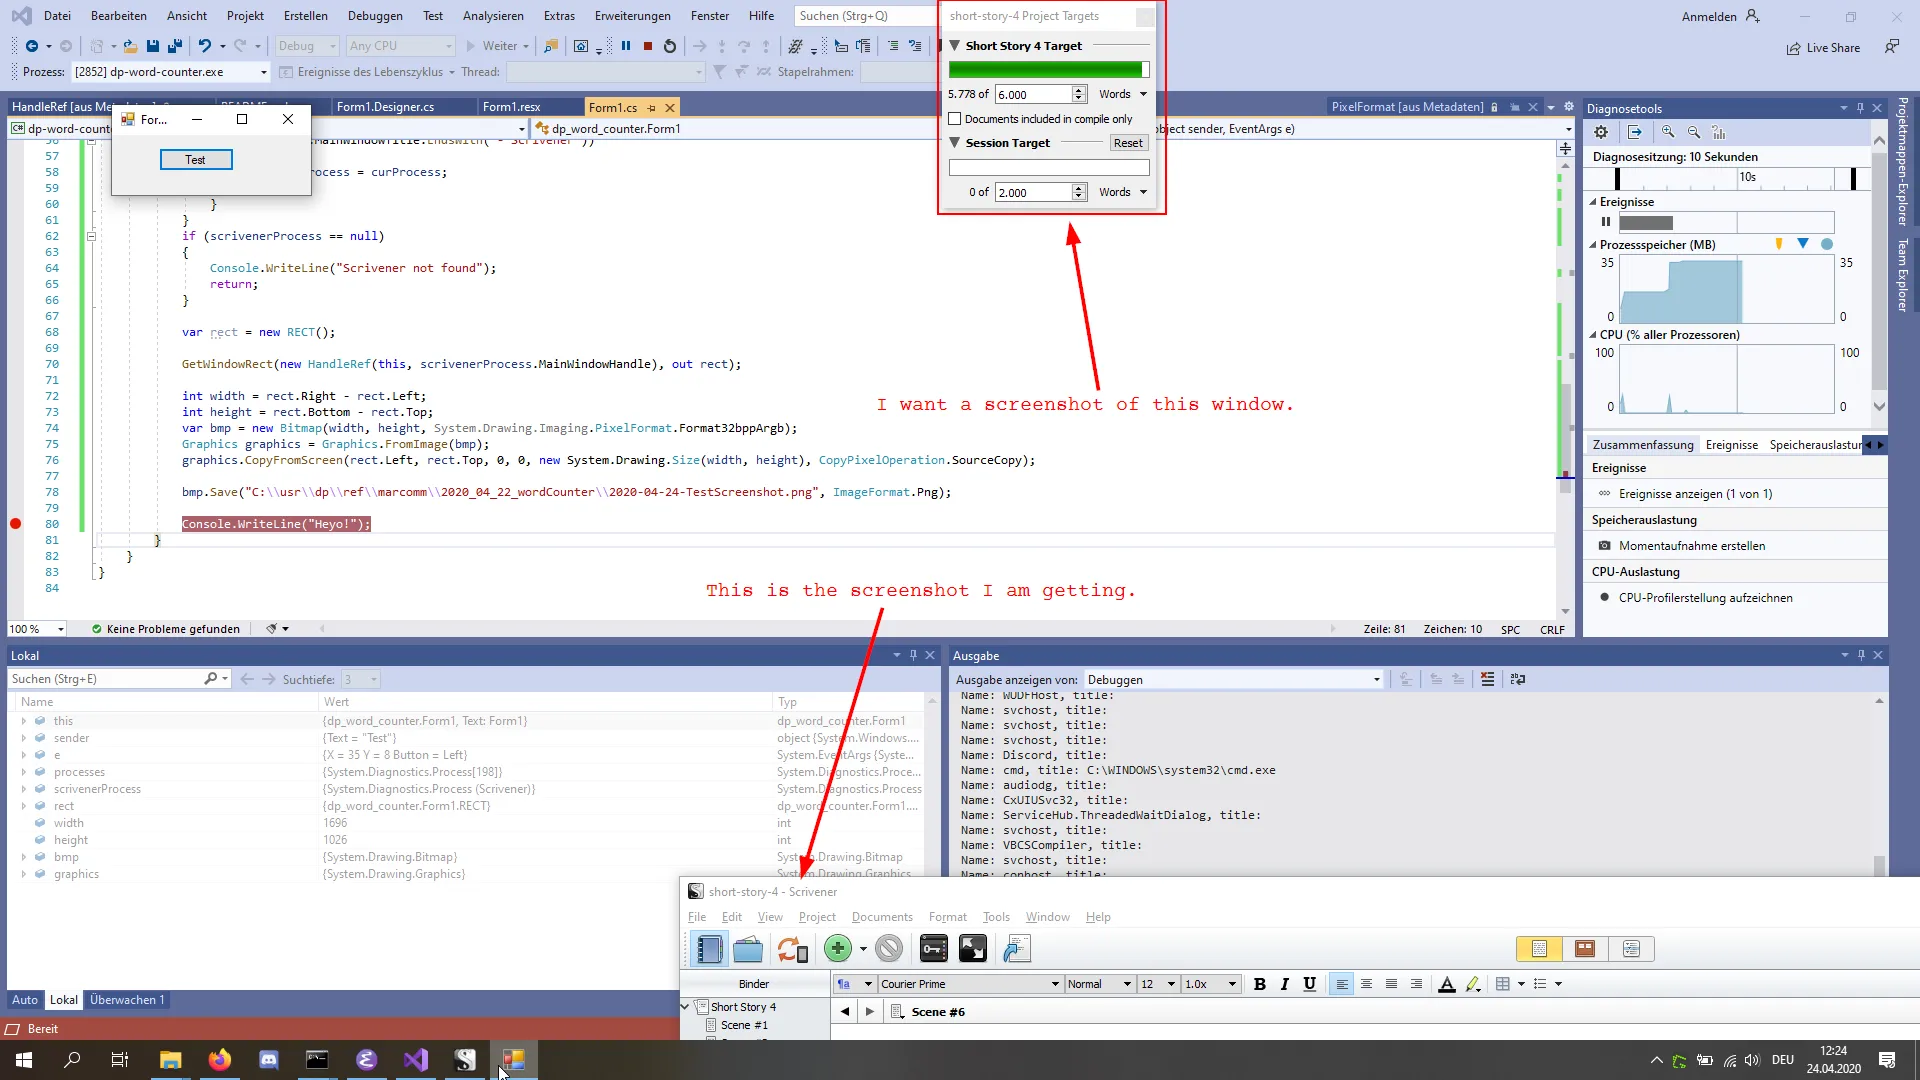1920x1080 pixels.
Task: Toggle breakpoint on line 80
Action: pos(16,524)
